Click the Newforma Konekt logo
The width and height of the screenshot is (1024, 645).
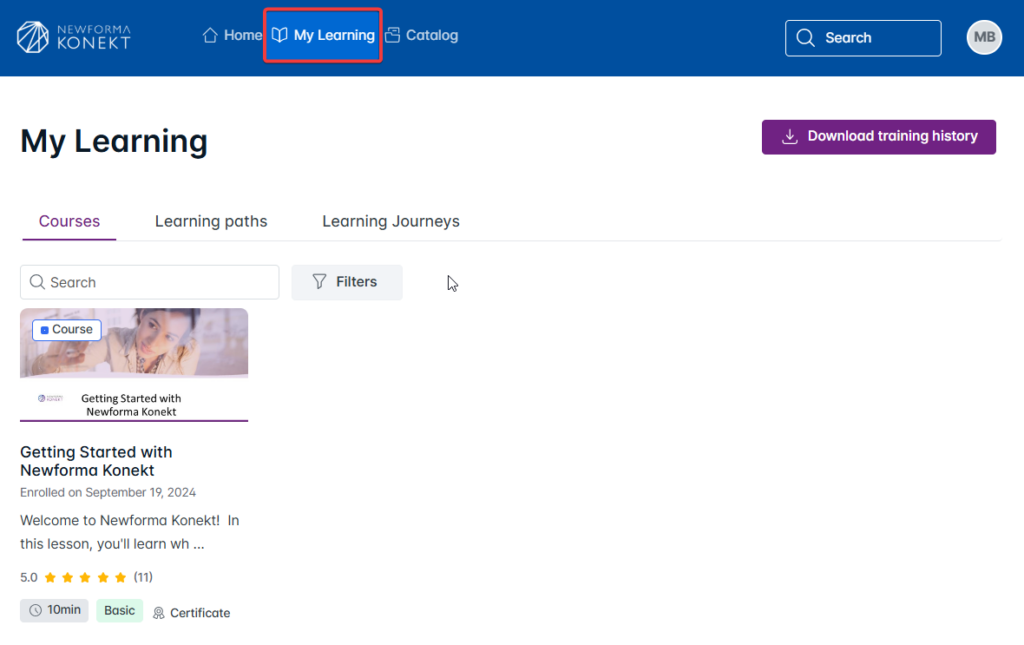coord(73,37)
